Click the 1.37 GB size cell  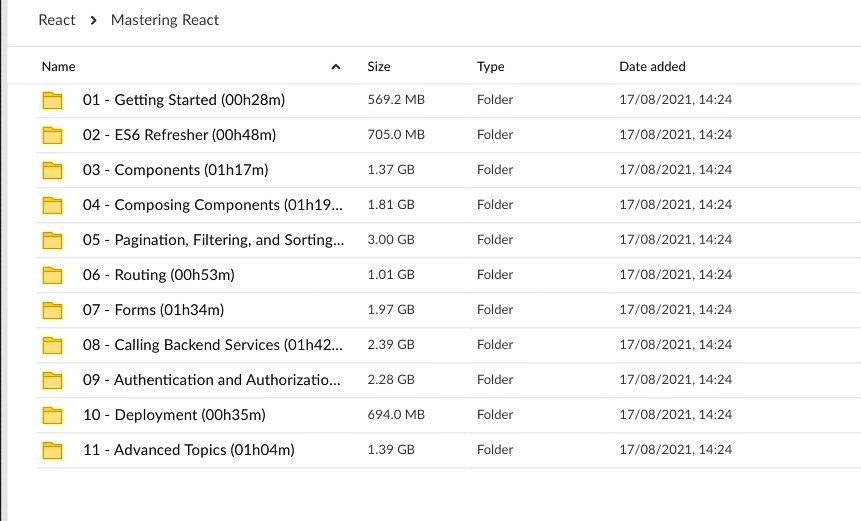point(391,170)
